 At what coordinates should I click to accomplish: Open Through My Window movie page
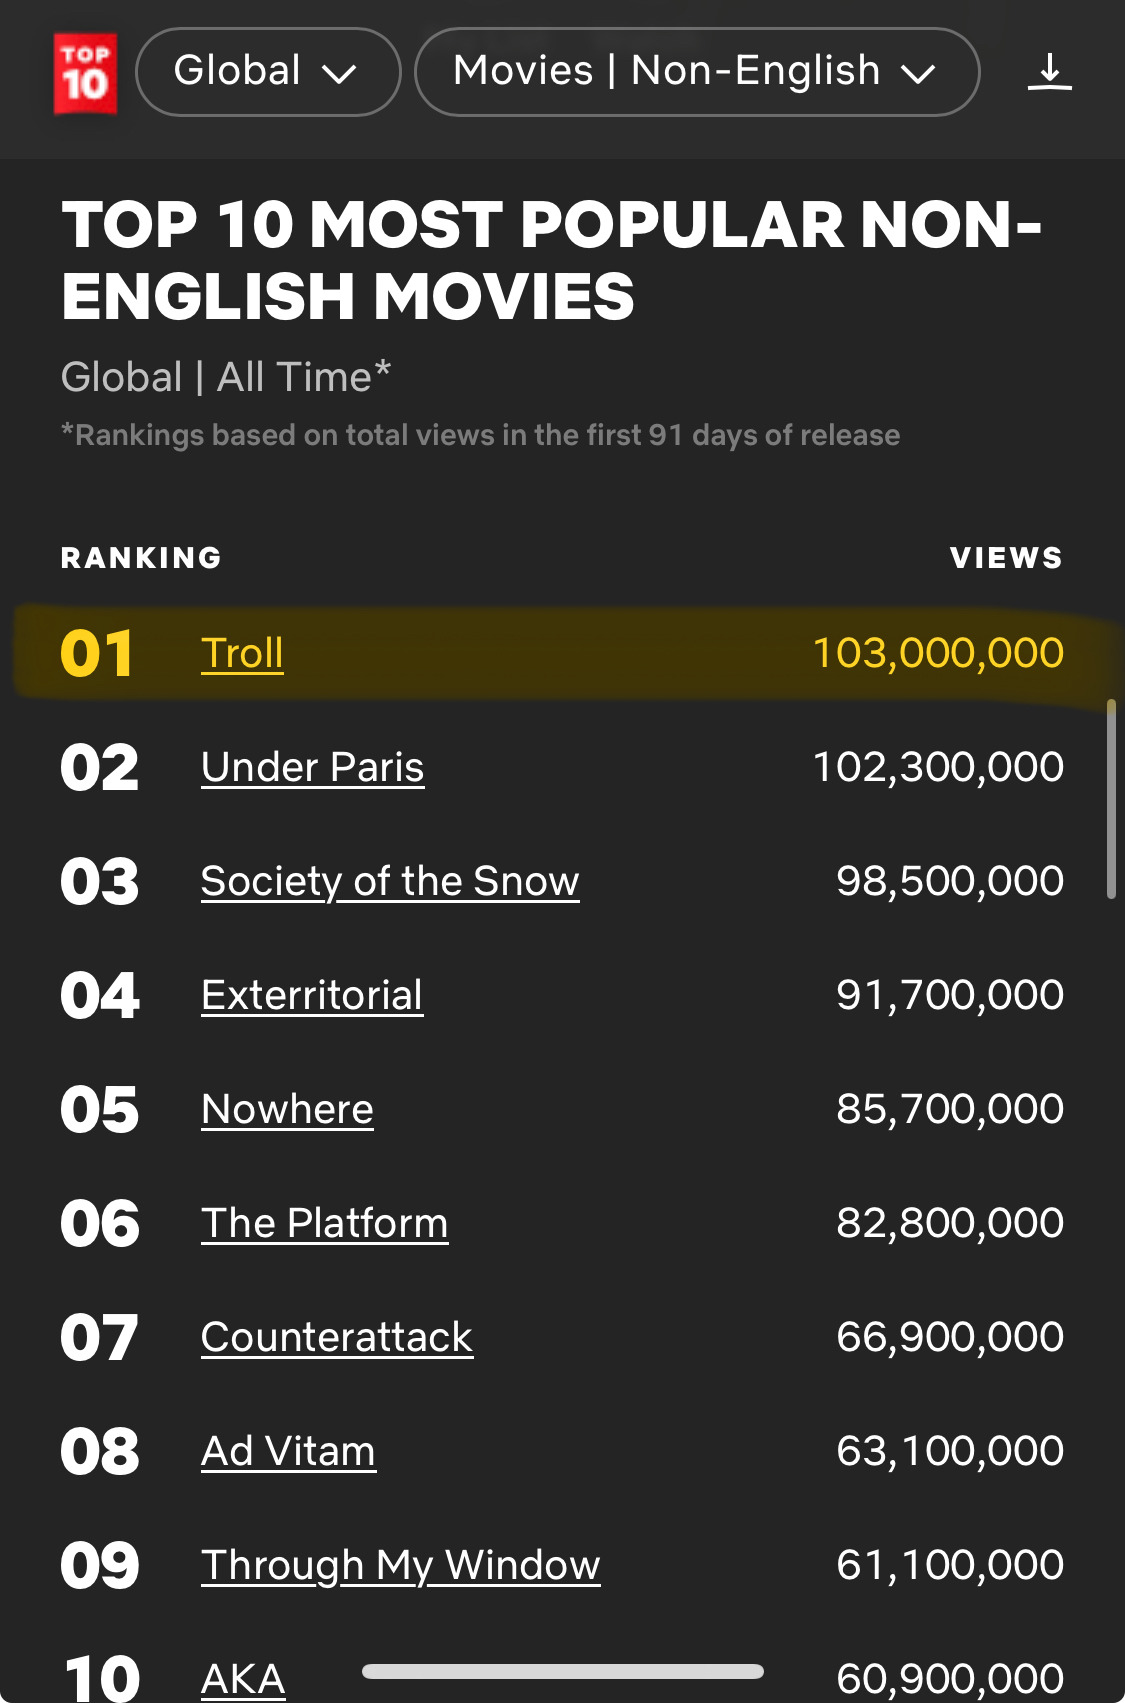click(x=400, y=1566)
